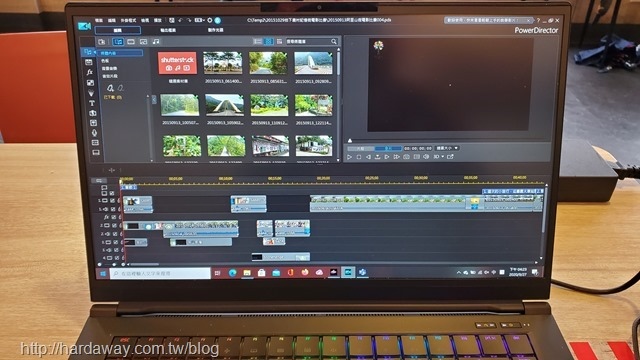The image size is (640, 360).
Task: Click the library search magnifier icon
Action: click(x=334, y=42)
